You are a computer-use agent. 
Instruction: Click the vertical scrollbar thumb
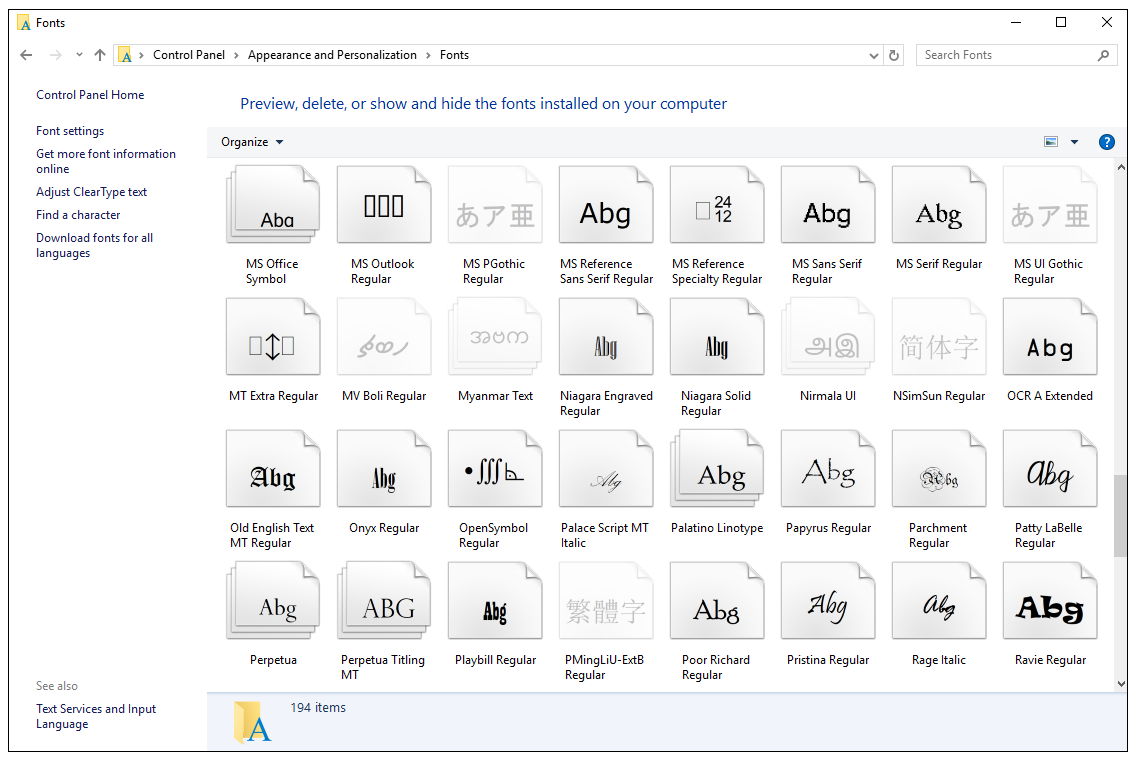click(x=1120, y=515)
